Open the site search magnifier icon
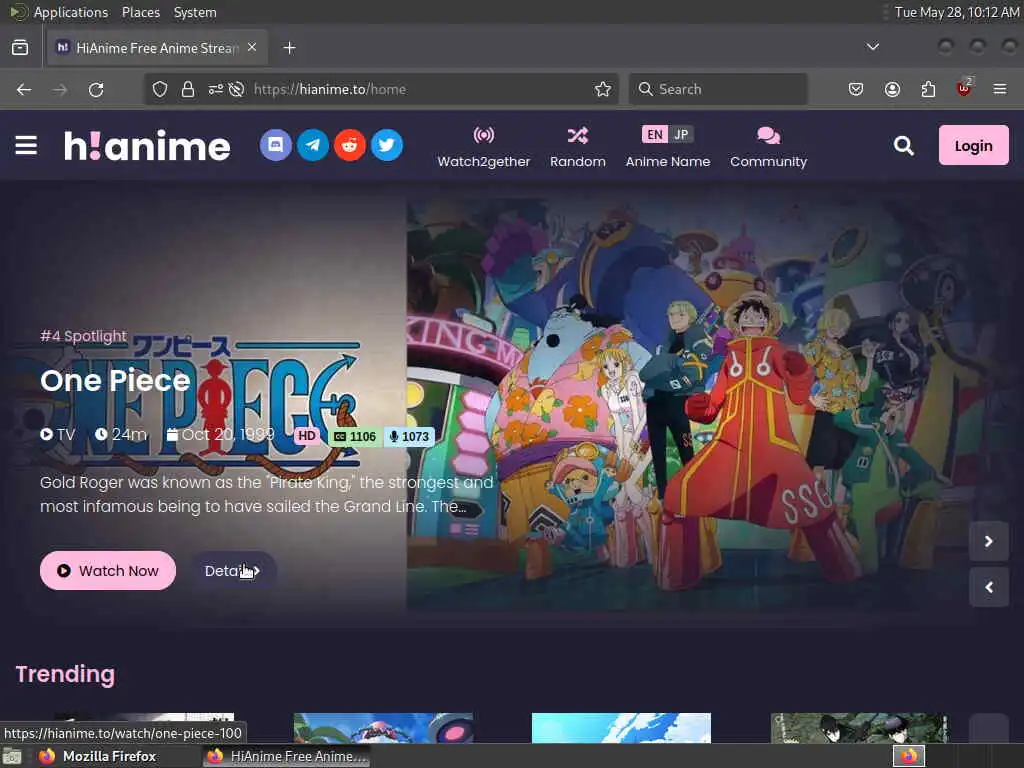This screenshot has width=1024, height=768. (x=904, y=145)
